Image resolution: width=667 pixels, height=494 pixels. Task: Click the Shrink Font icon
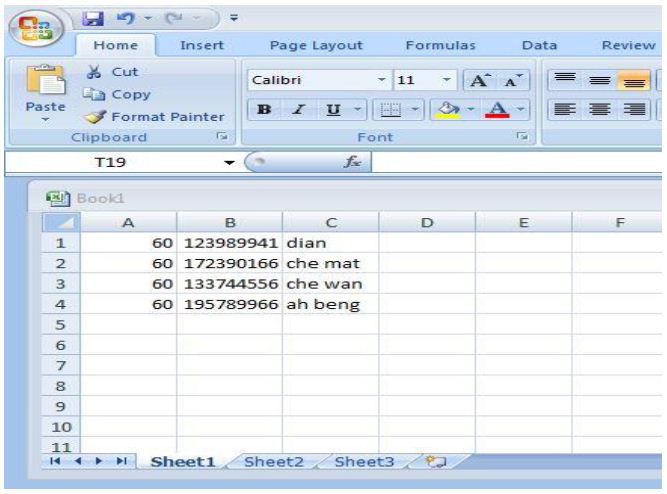pyautogui.click(x=513, y=80)
